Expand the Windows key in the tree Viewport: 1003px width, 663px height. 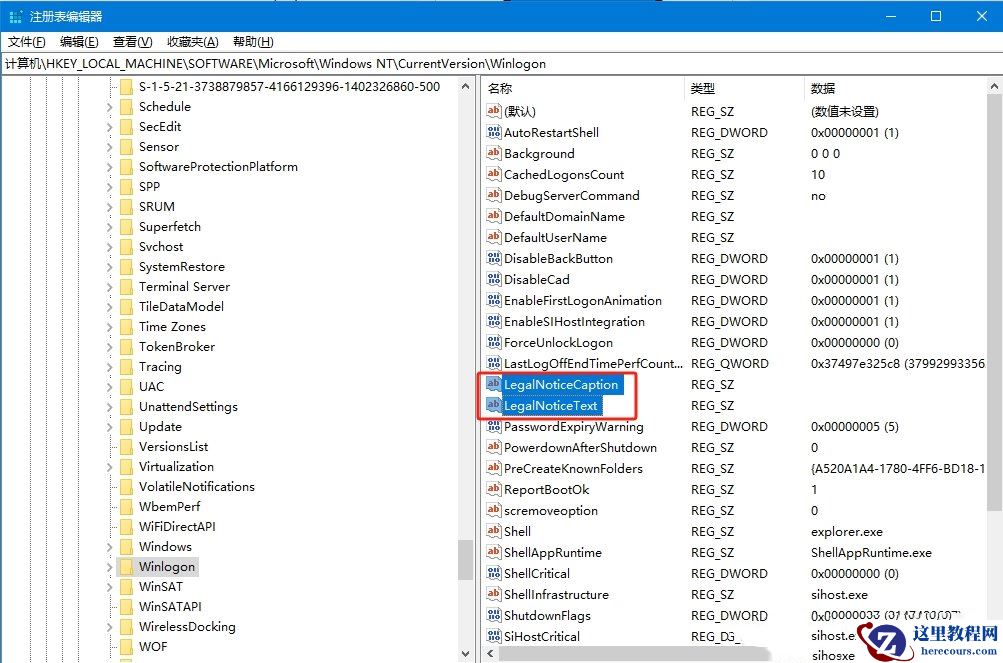110,546
